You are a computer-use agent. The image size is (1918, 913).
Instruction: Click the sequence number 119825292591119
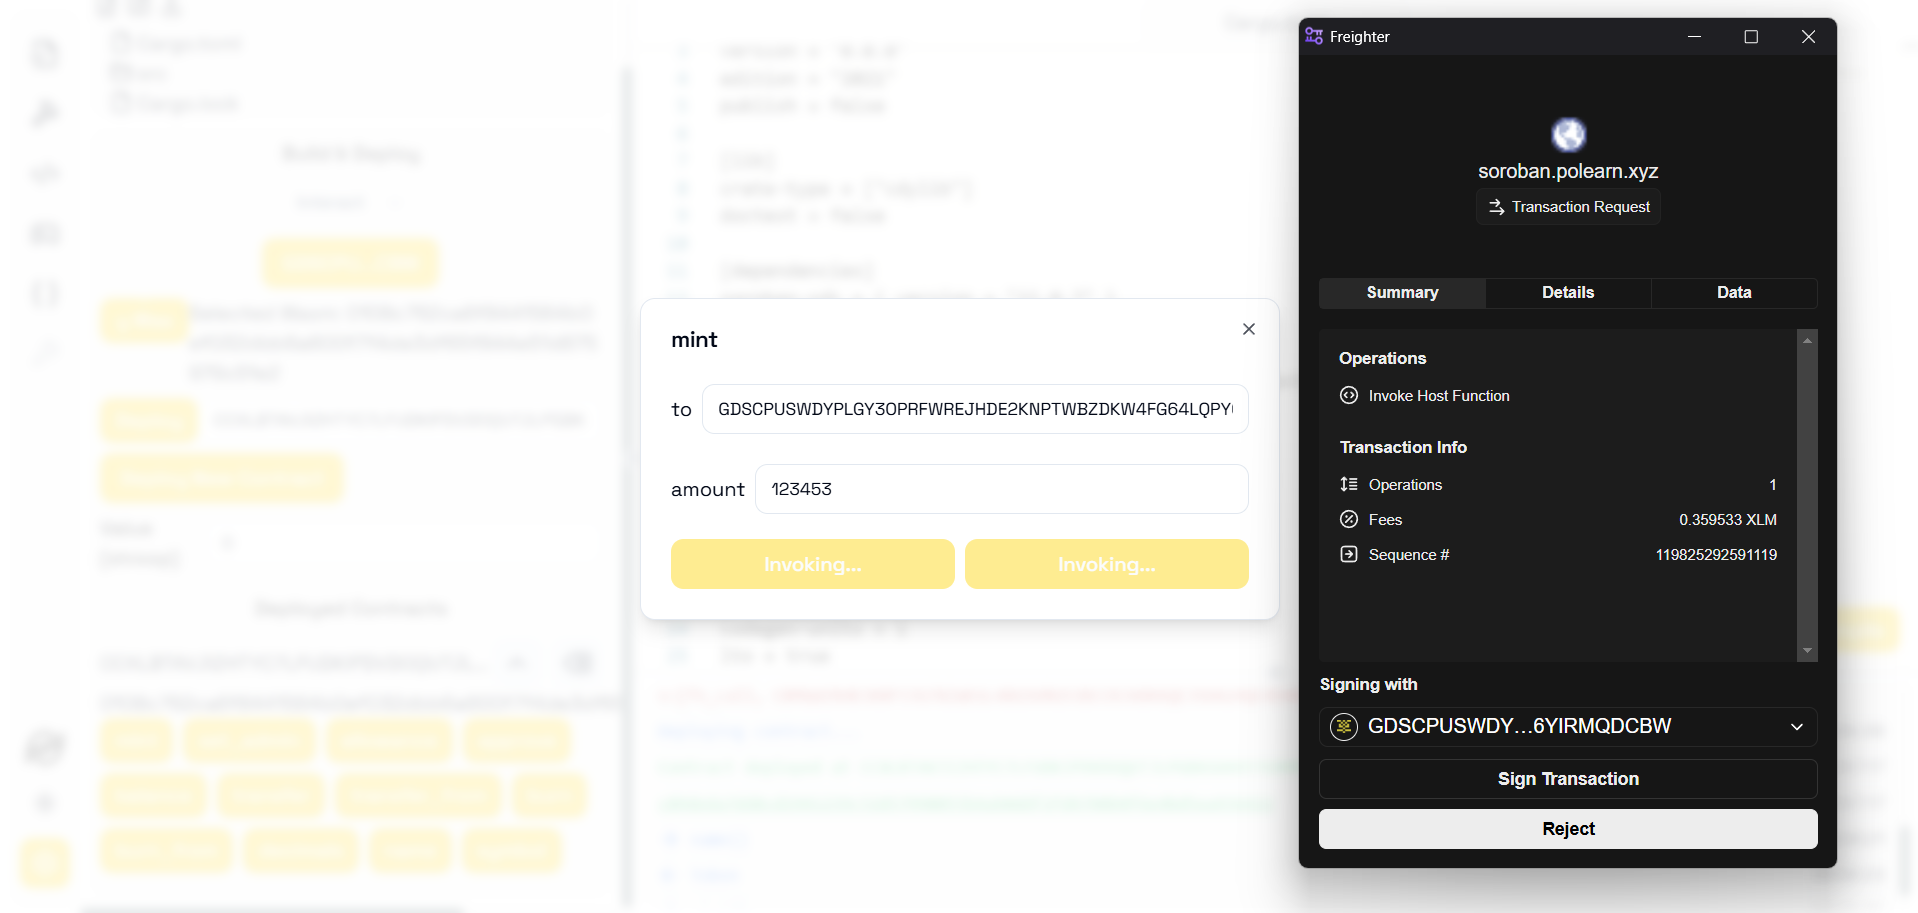pos(1716,555)
